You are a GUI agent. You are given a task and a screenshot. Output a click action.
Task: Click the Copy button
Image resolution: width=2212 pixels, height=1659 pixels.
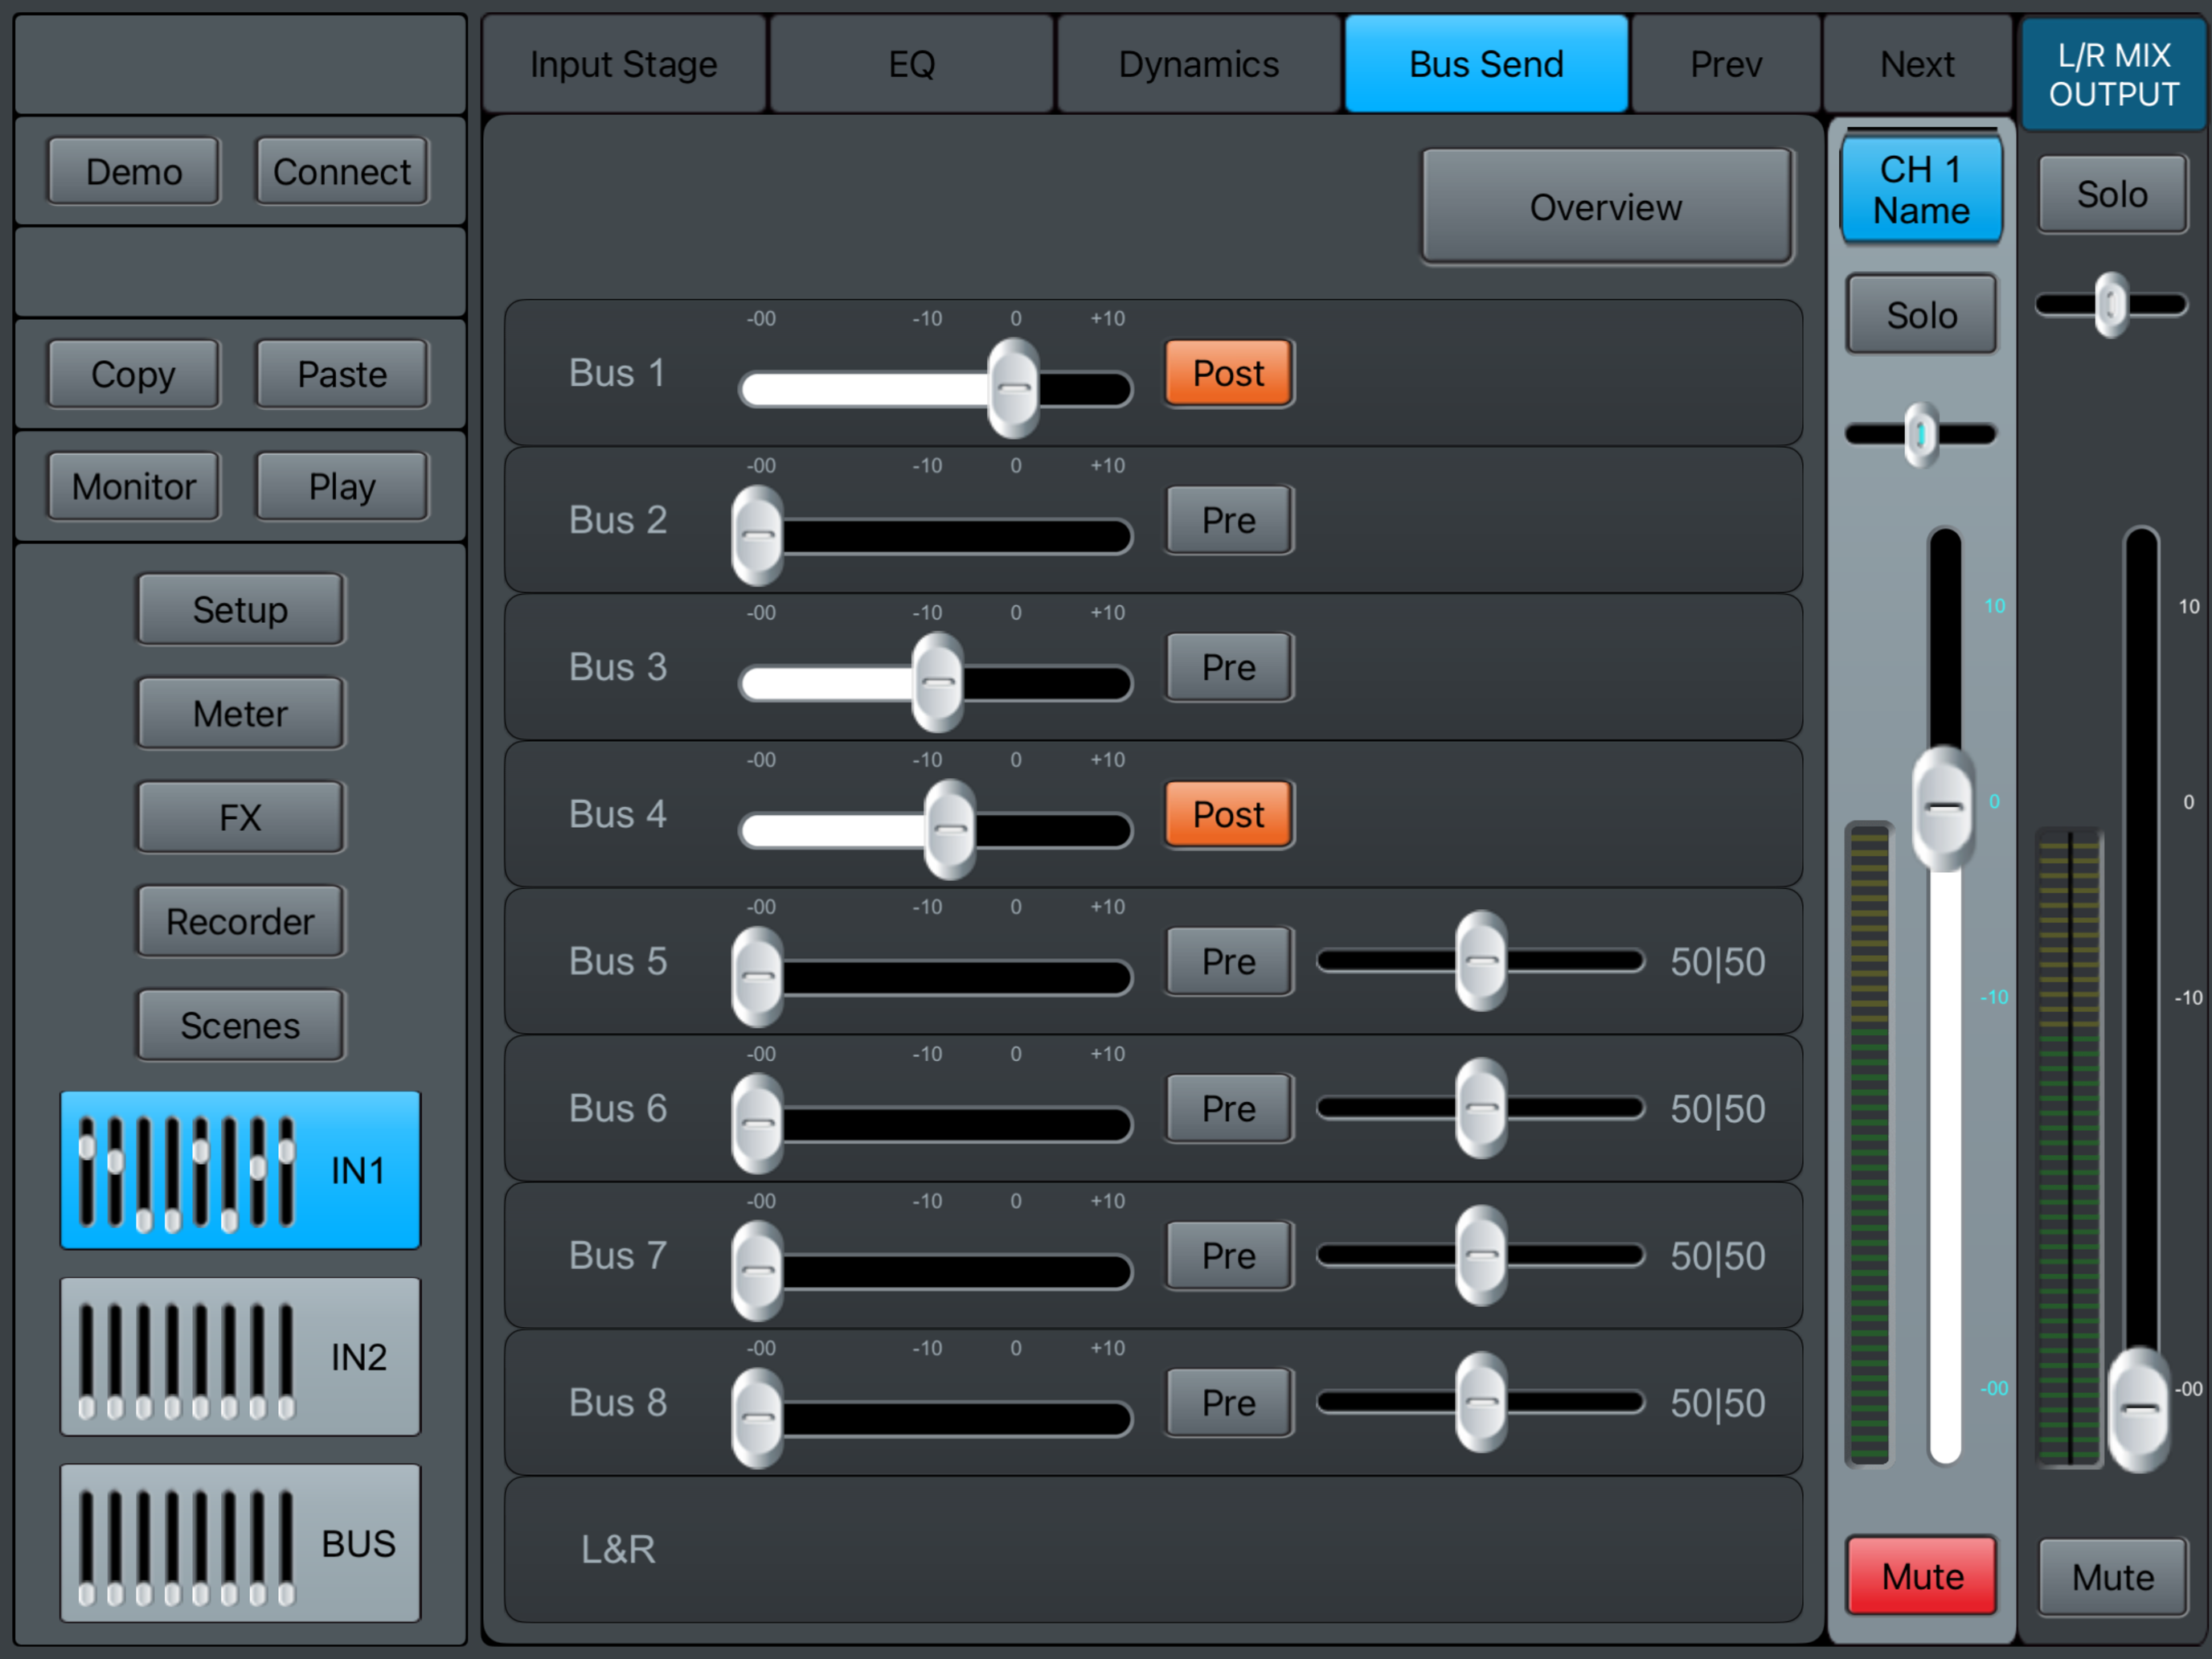point(134,374)
